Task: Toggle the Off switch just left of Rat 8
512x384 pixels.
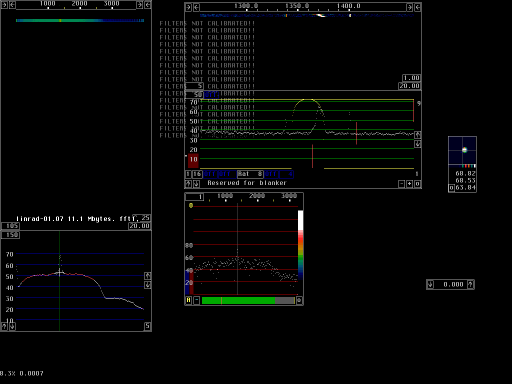Action: tap(226, 174)
